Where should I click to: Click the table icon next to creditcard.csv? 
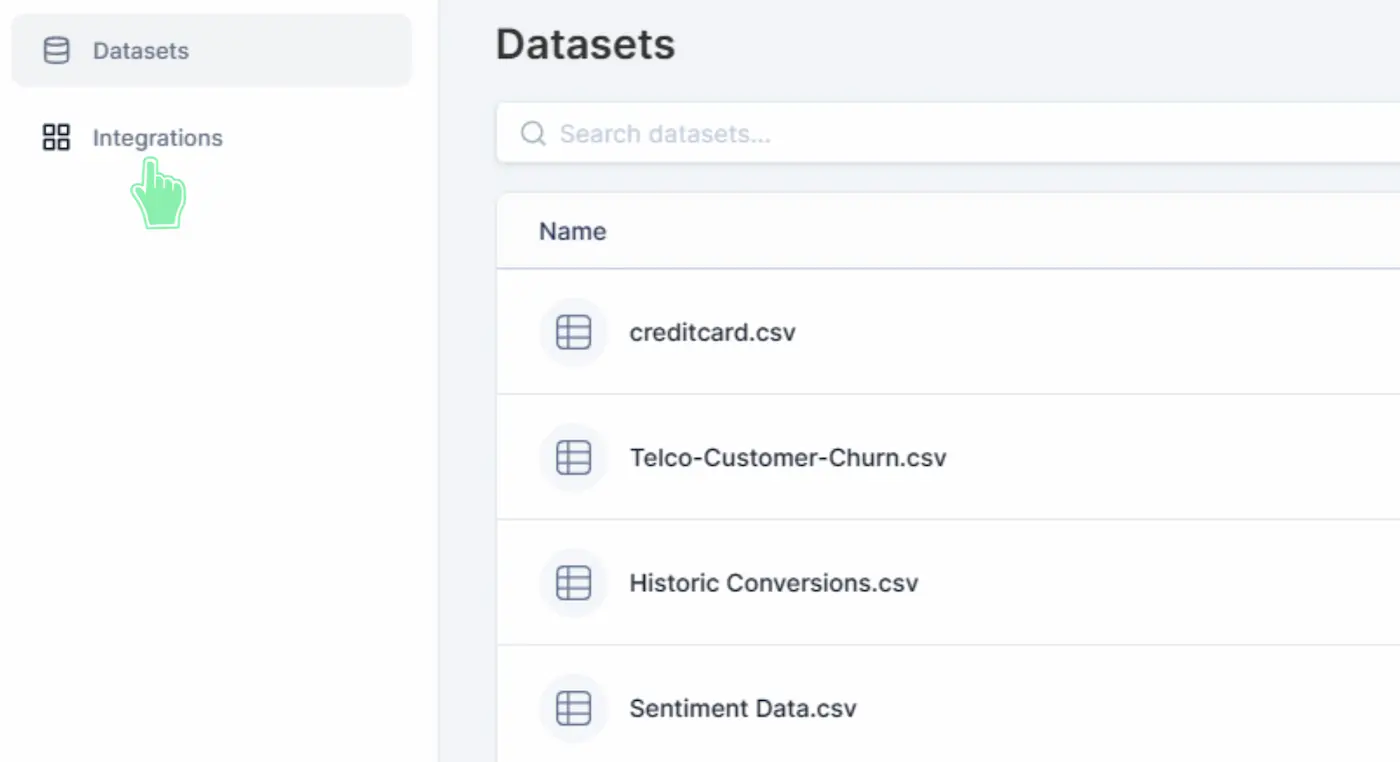[573, 332]
